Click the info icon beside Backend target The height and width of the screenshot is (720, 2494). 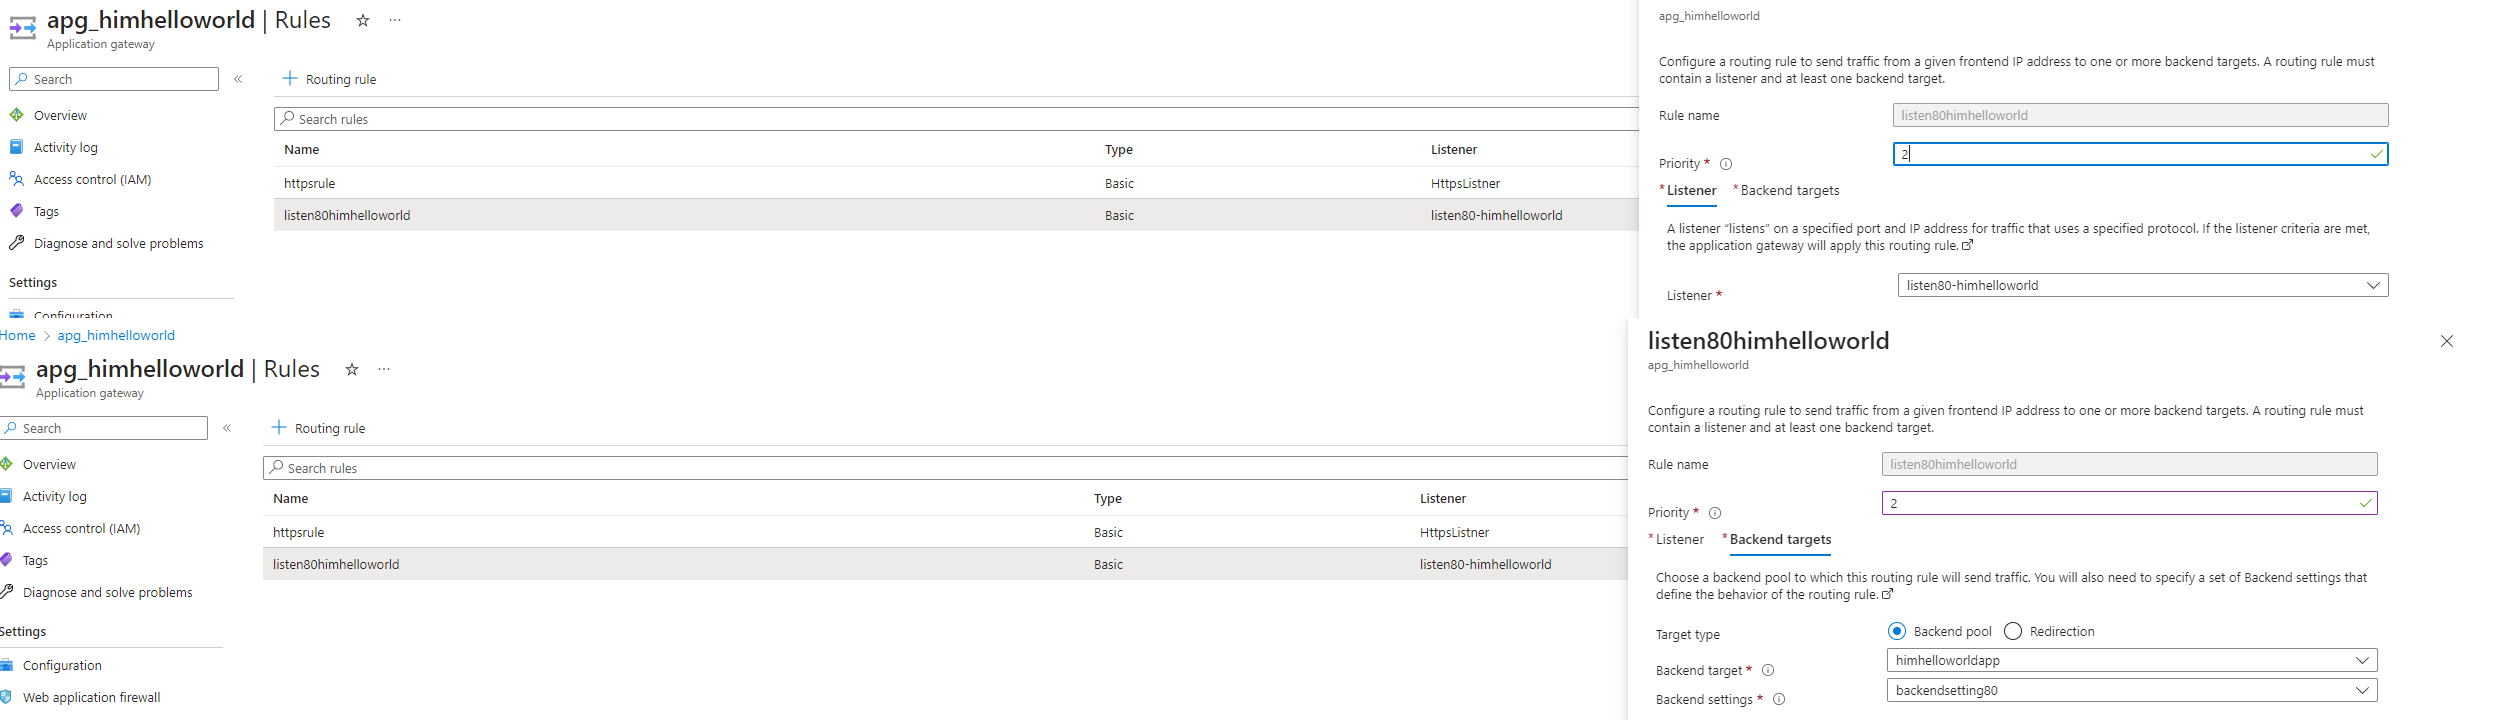1767,670
